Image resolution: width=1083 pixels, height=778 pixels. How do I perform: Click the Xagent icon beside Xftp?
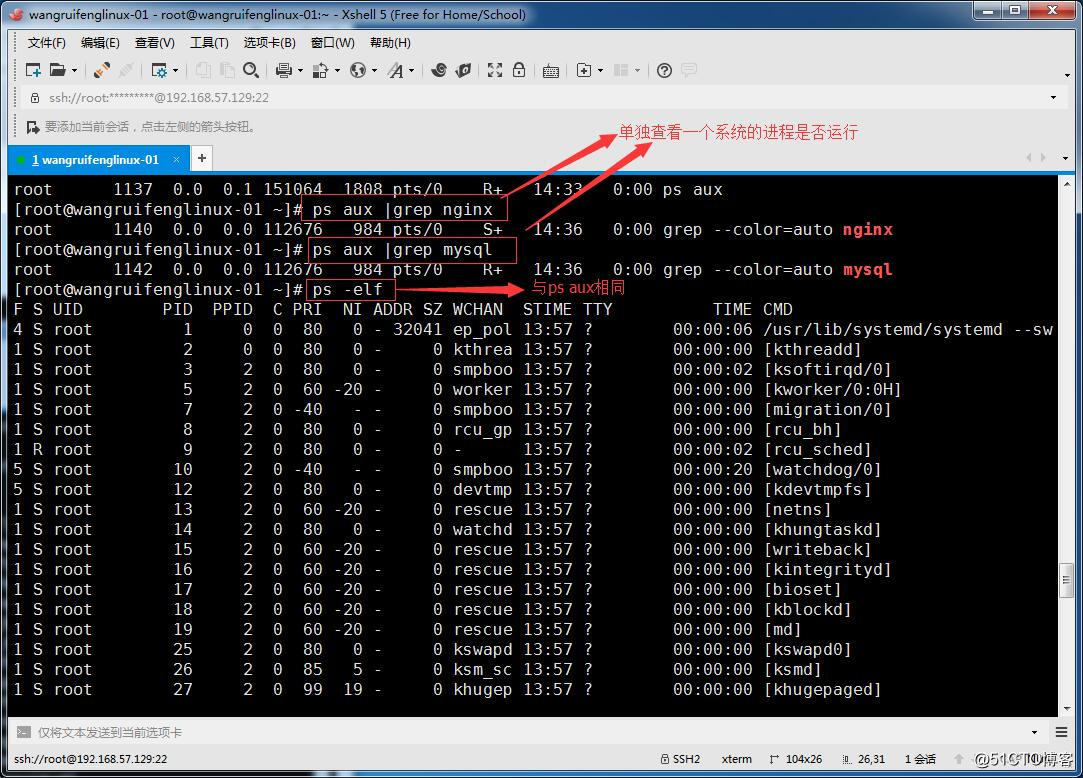[x=463, y=70]
